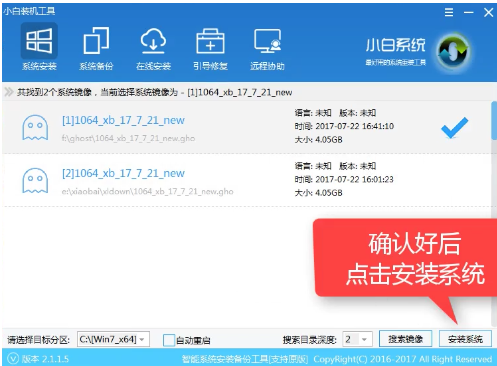Click path e:\xiaobai\xldown\1064_xb_17_7_21_new.gho

(147, 192)
